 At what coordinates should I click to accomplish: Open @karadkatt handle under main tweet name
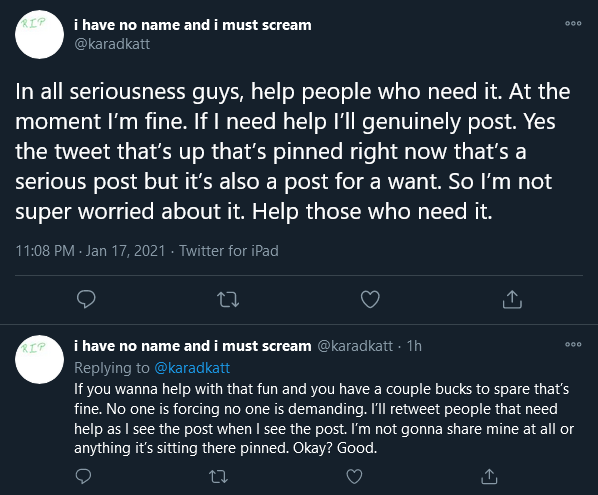[x=112, y=44]
